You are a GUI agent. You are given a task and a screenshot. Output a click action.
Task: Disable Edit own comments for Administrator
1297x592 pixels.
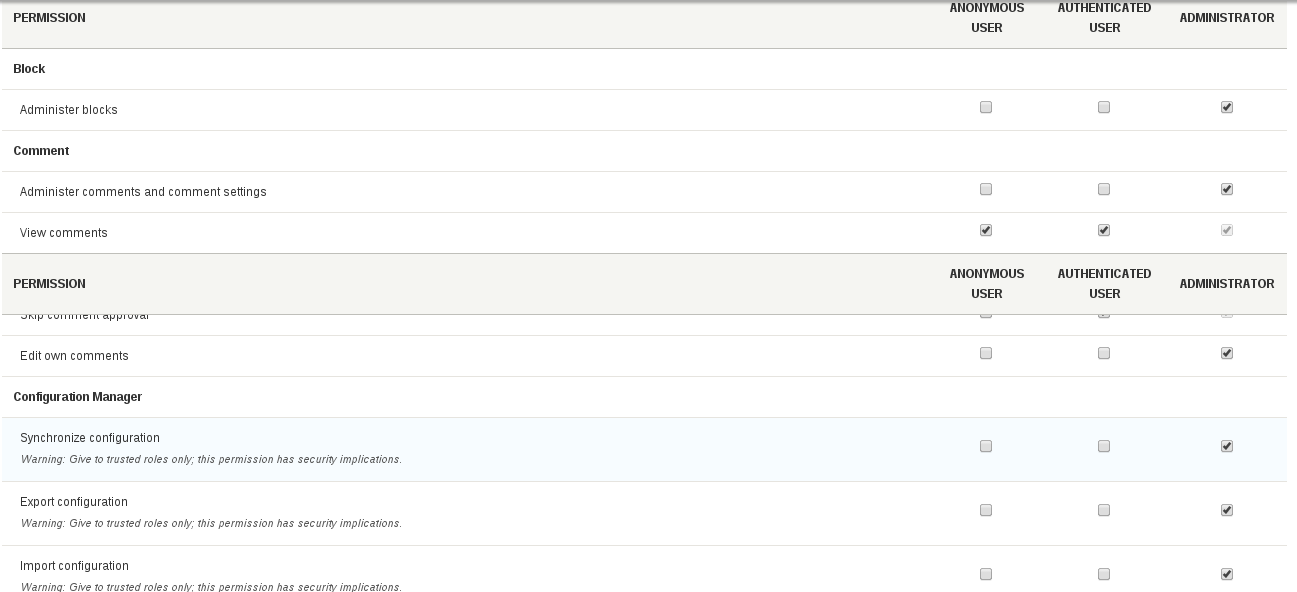1226,352
